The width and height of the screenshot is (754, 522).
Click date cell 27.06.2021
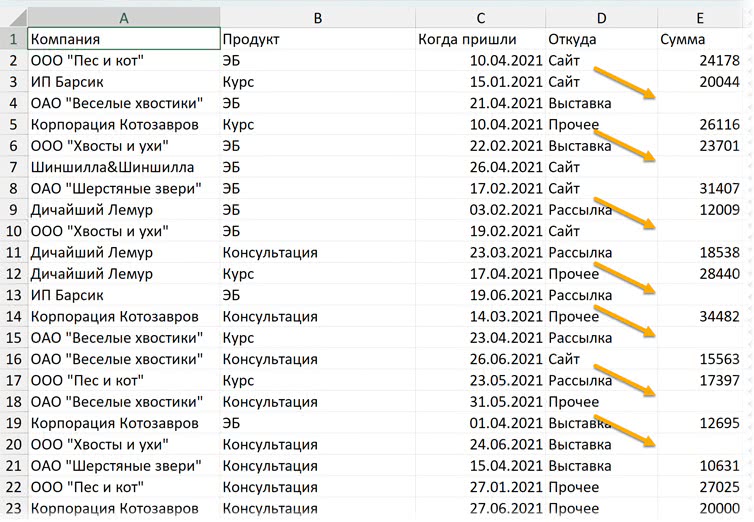pos(480,509)
